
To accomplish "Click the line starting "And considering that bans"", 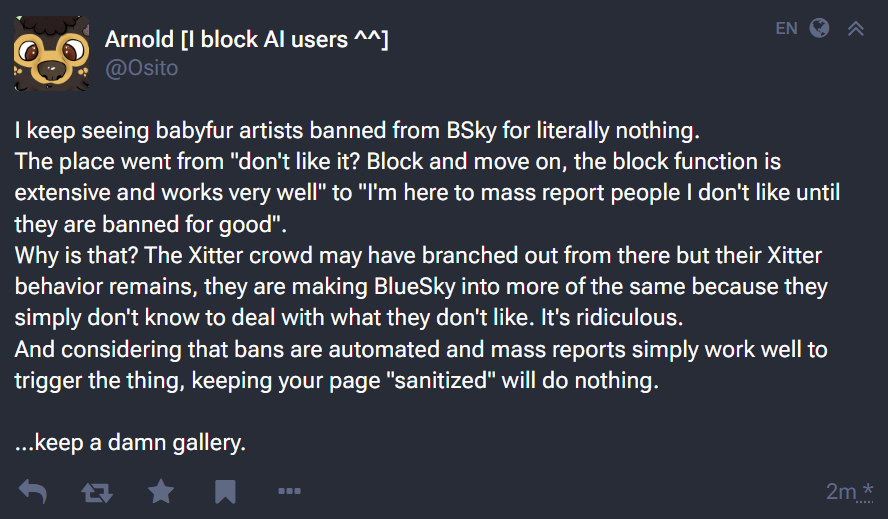I will [420, 350].
